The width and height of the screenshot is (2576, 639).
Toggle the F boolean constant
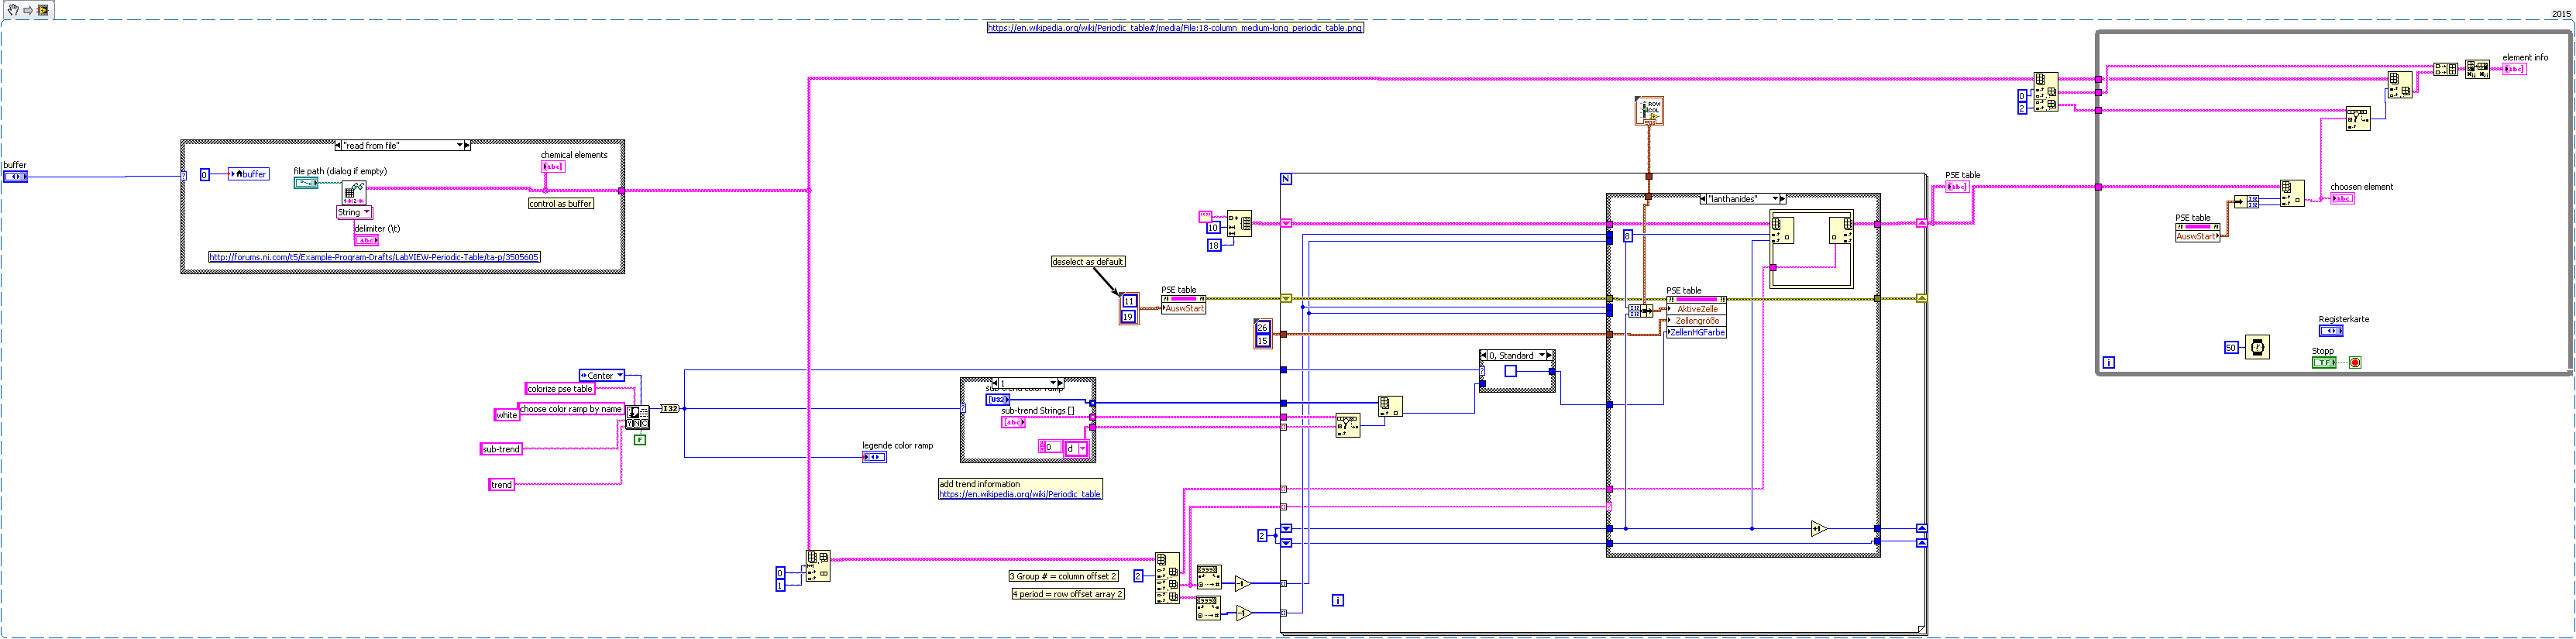(639, 439)
